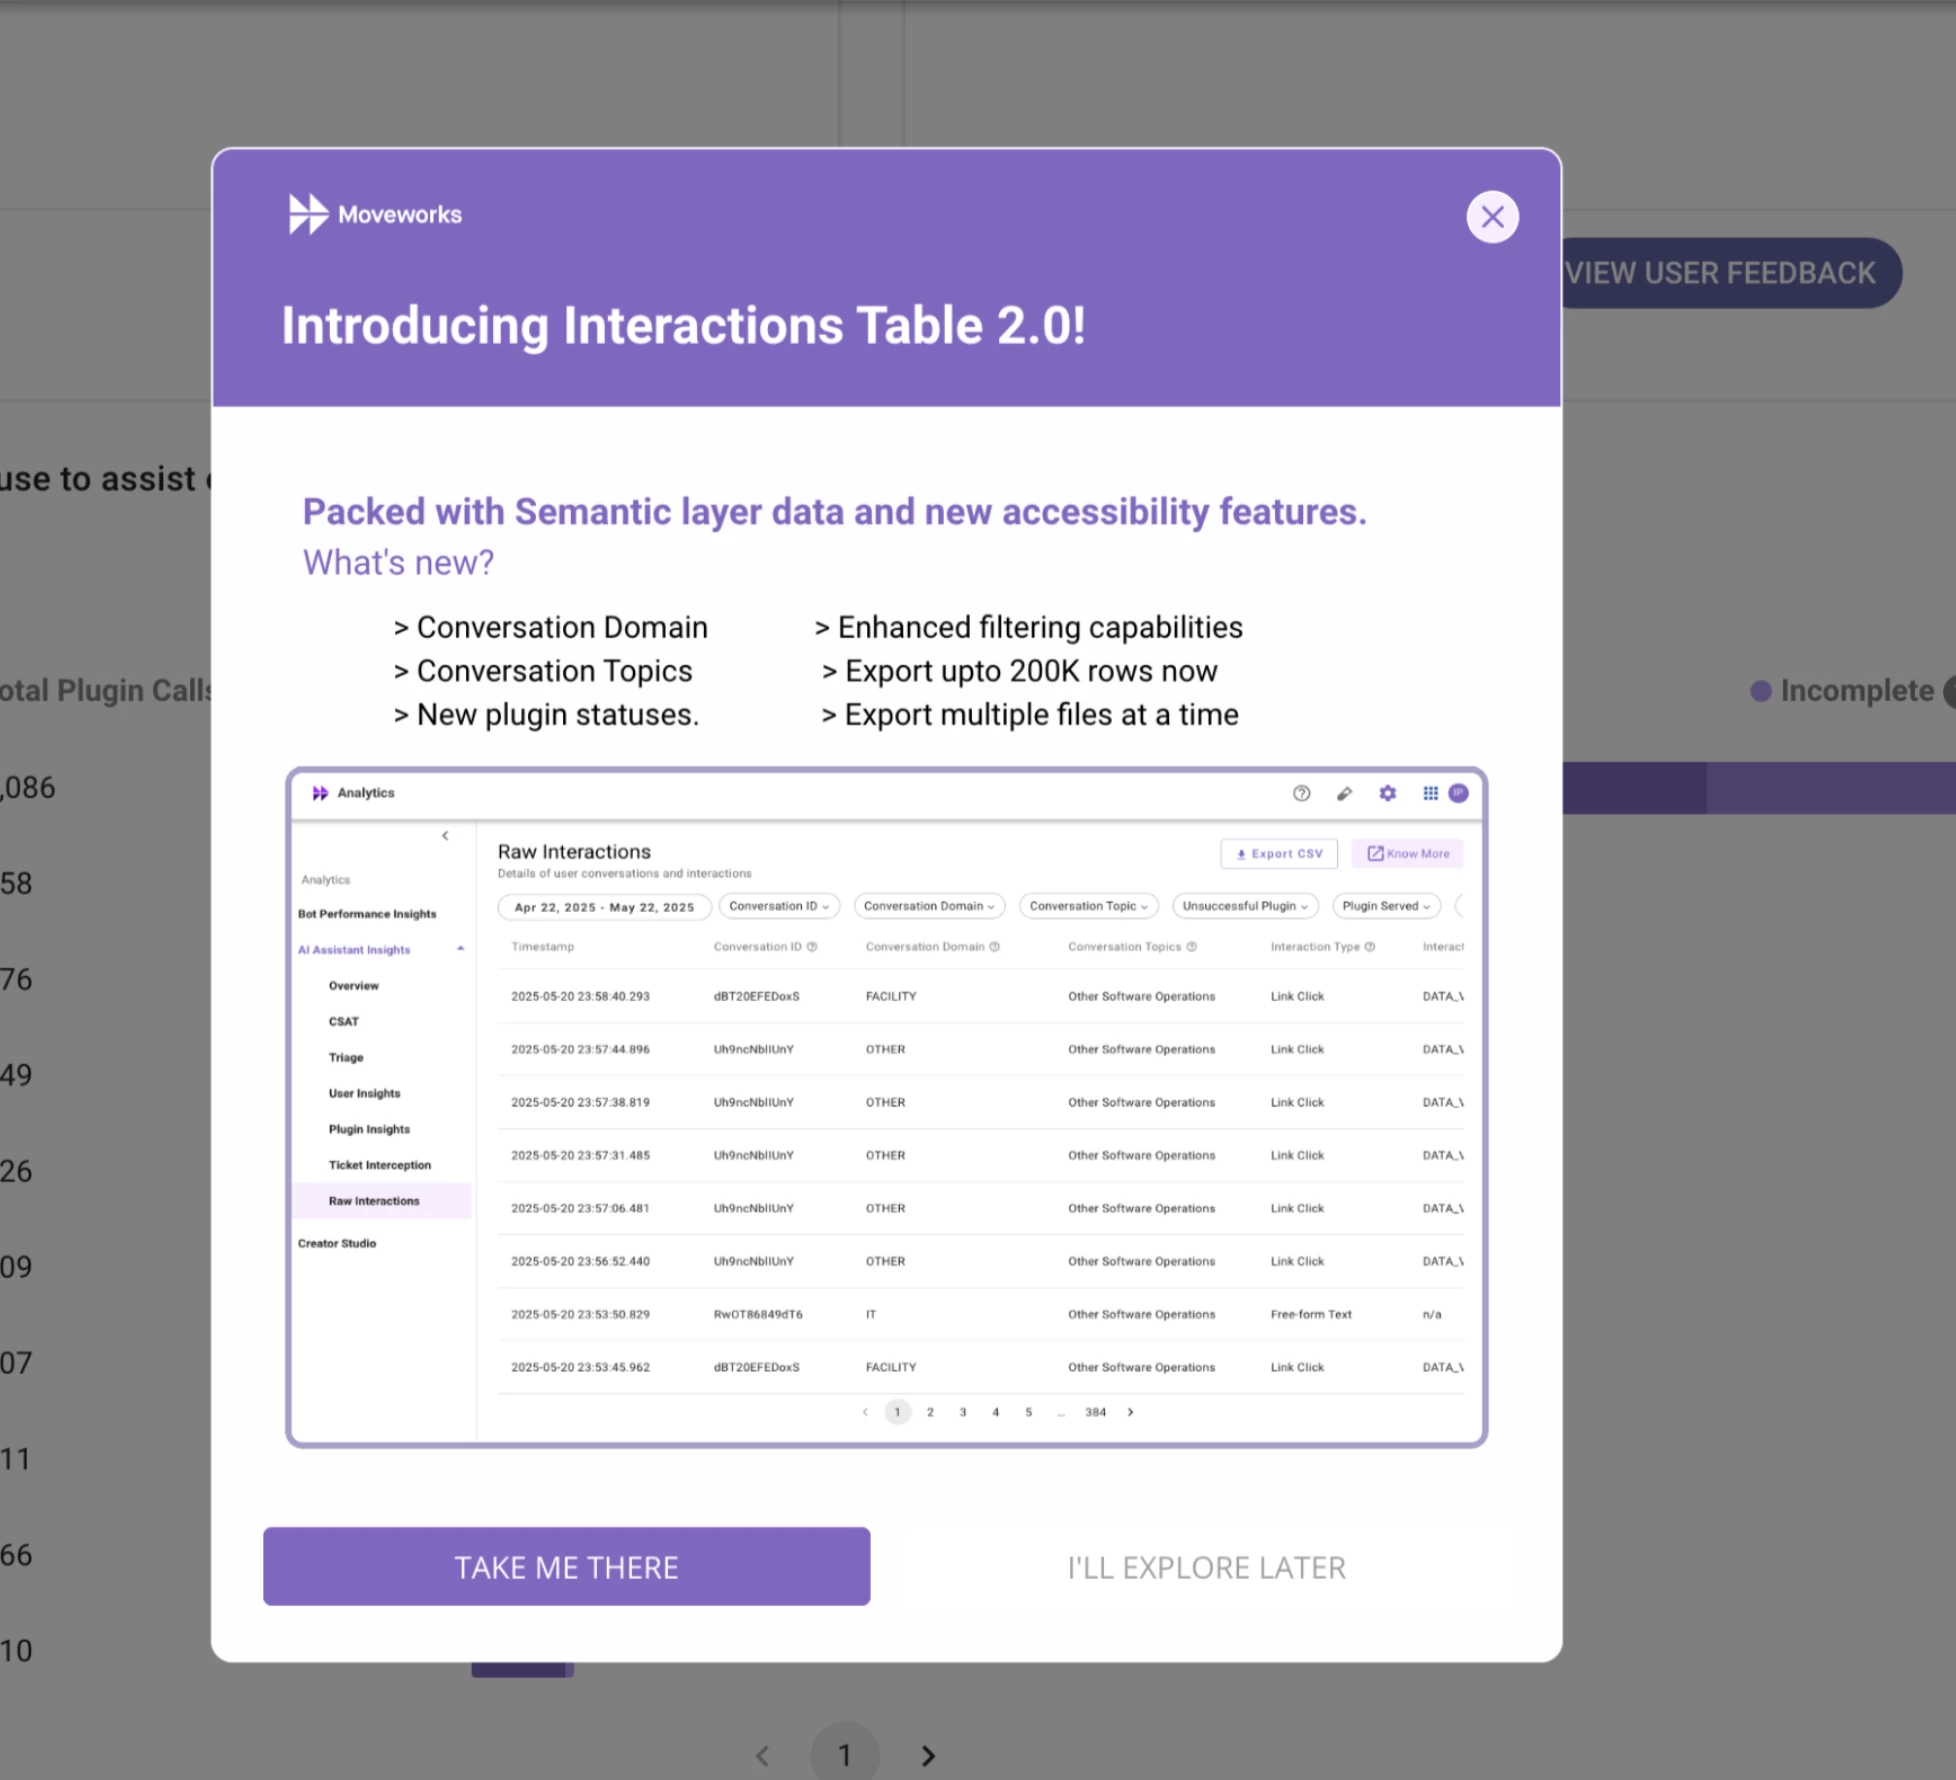Collapse the AI Assistant Insights section
The width and height of the screenshot is (1956, 1780).
tap(460, 949)
